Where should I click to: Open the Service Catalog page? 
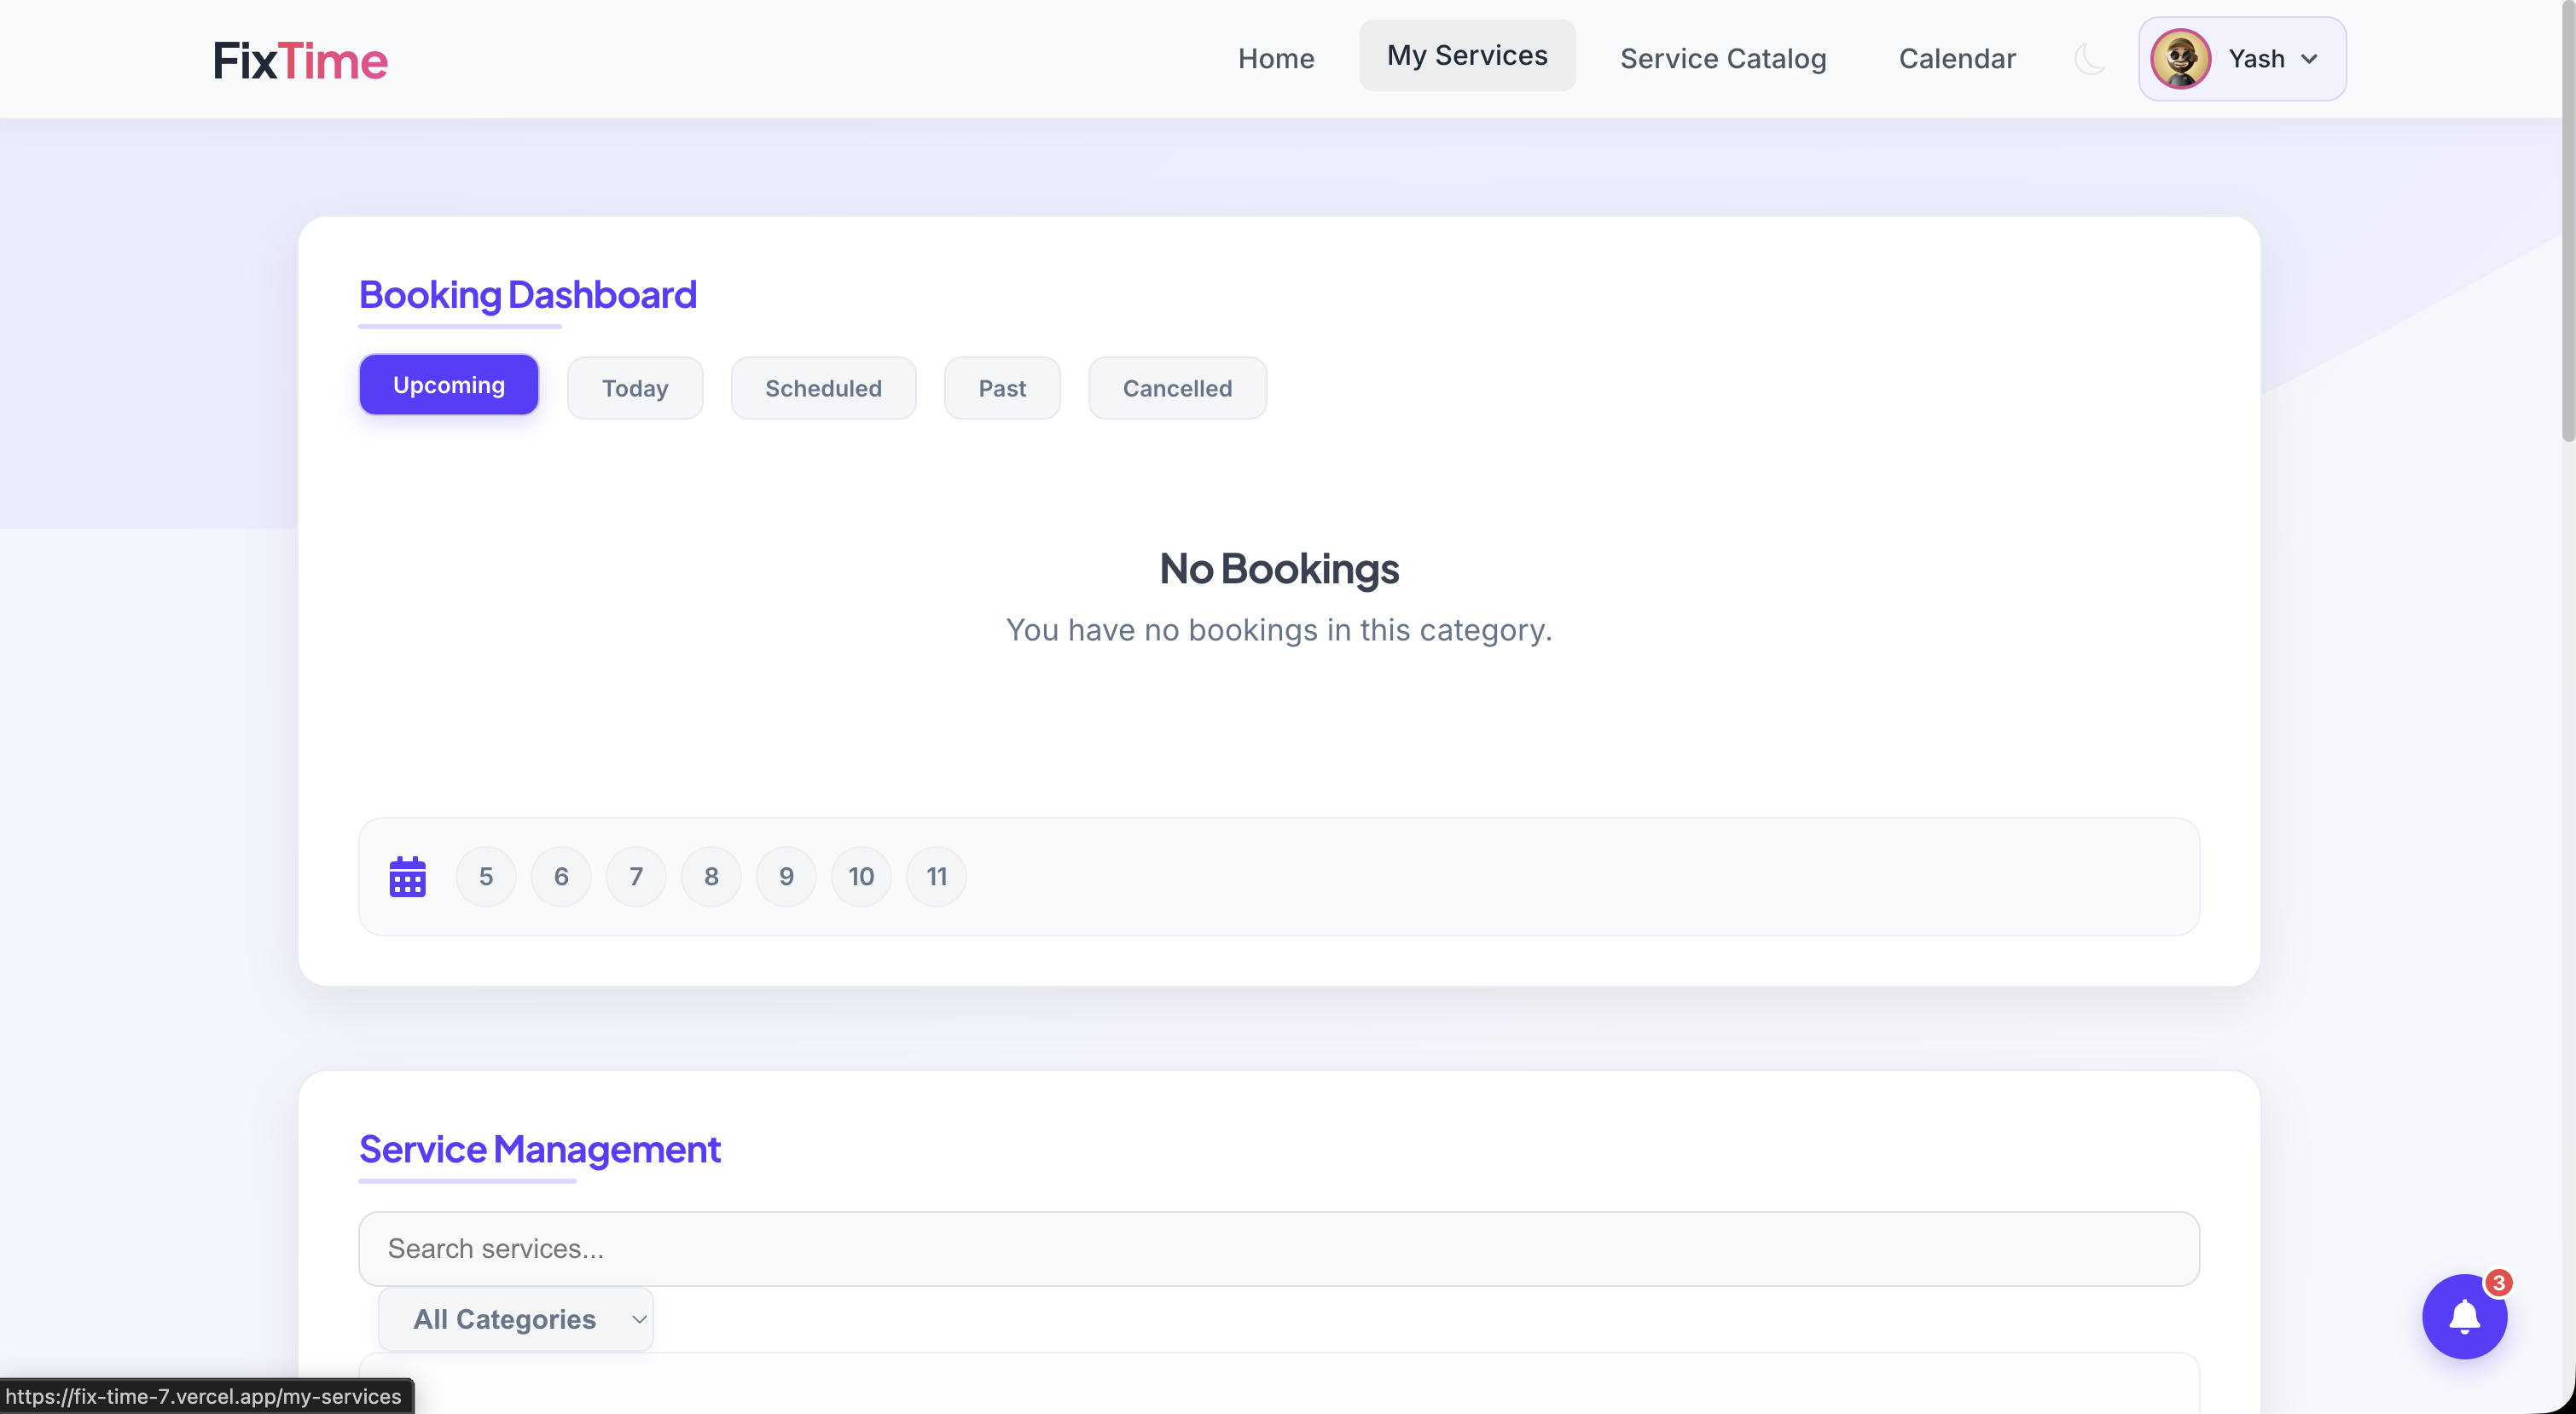(x=1723, y=58)
